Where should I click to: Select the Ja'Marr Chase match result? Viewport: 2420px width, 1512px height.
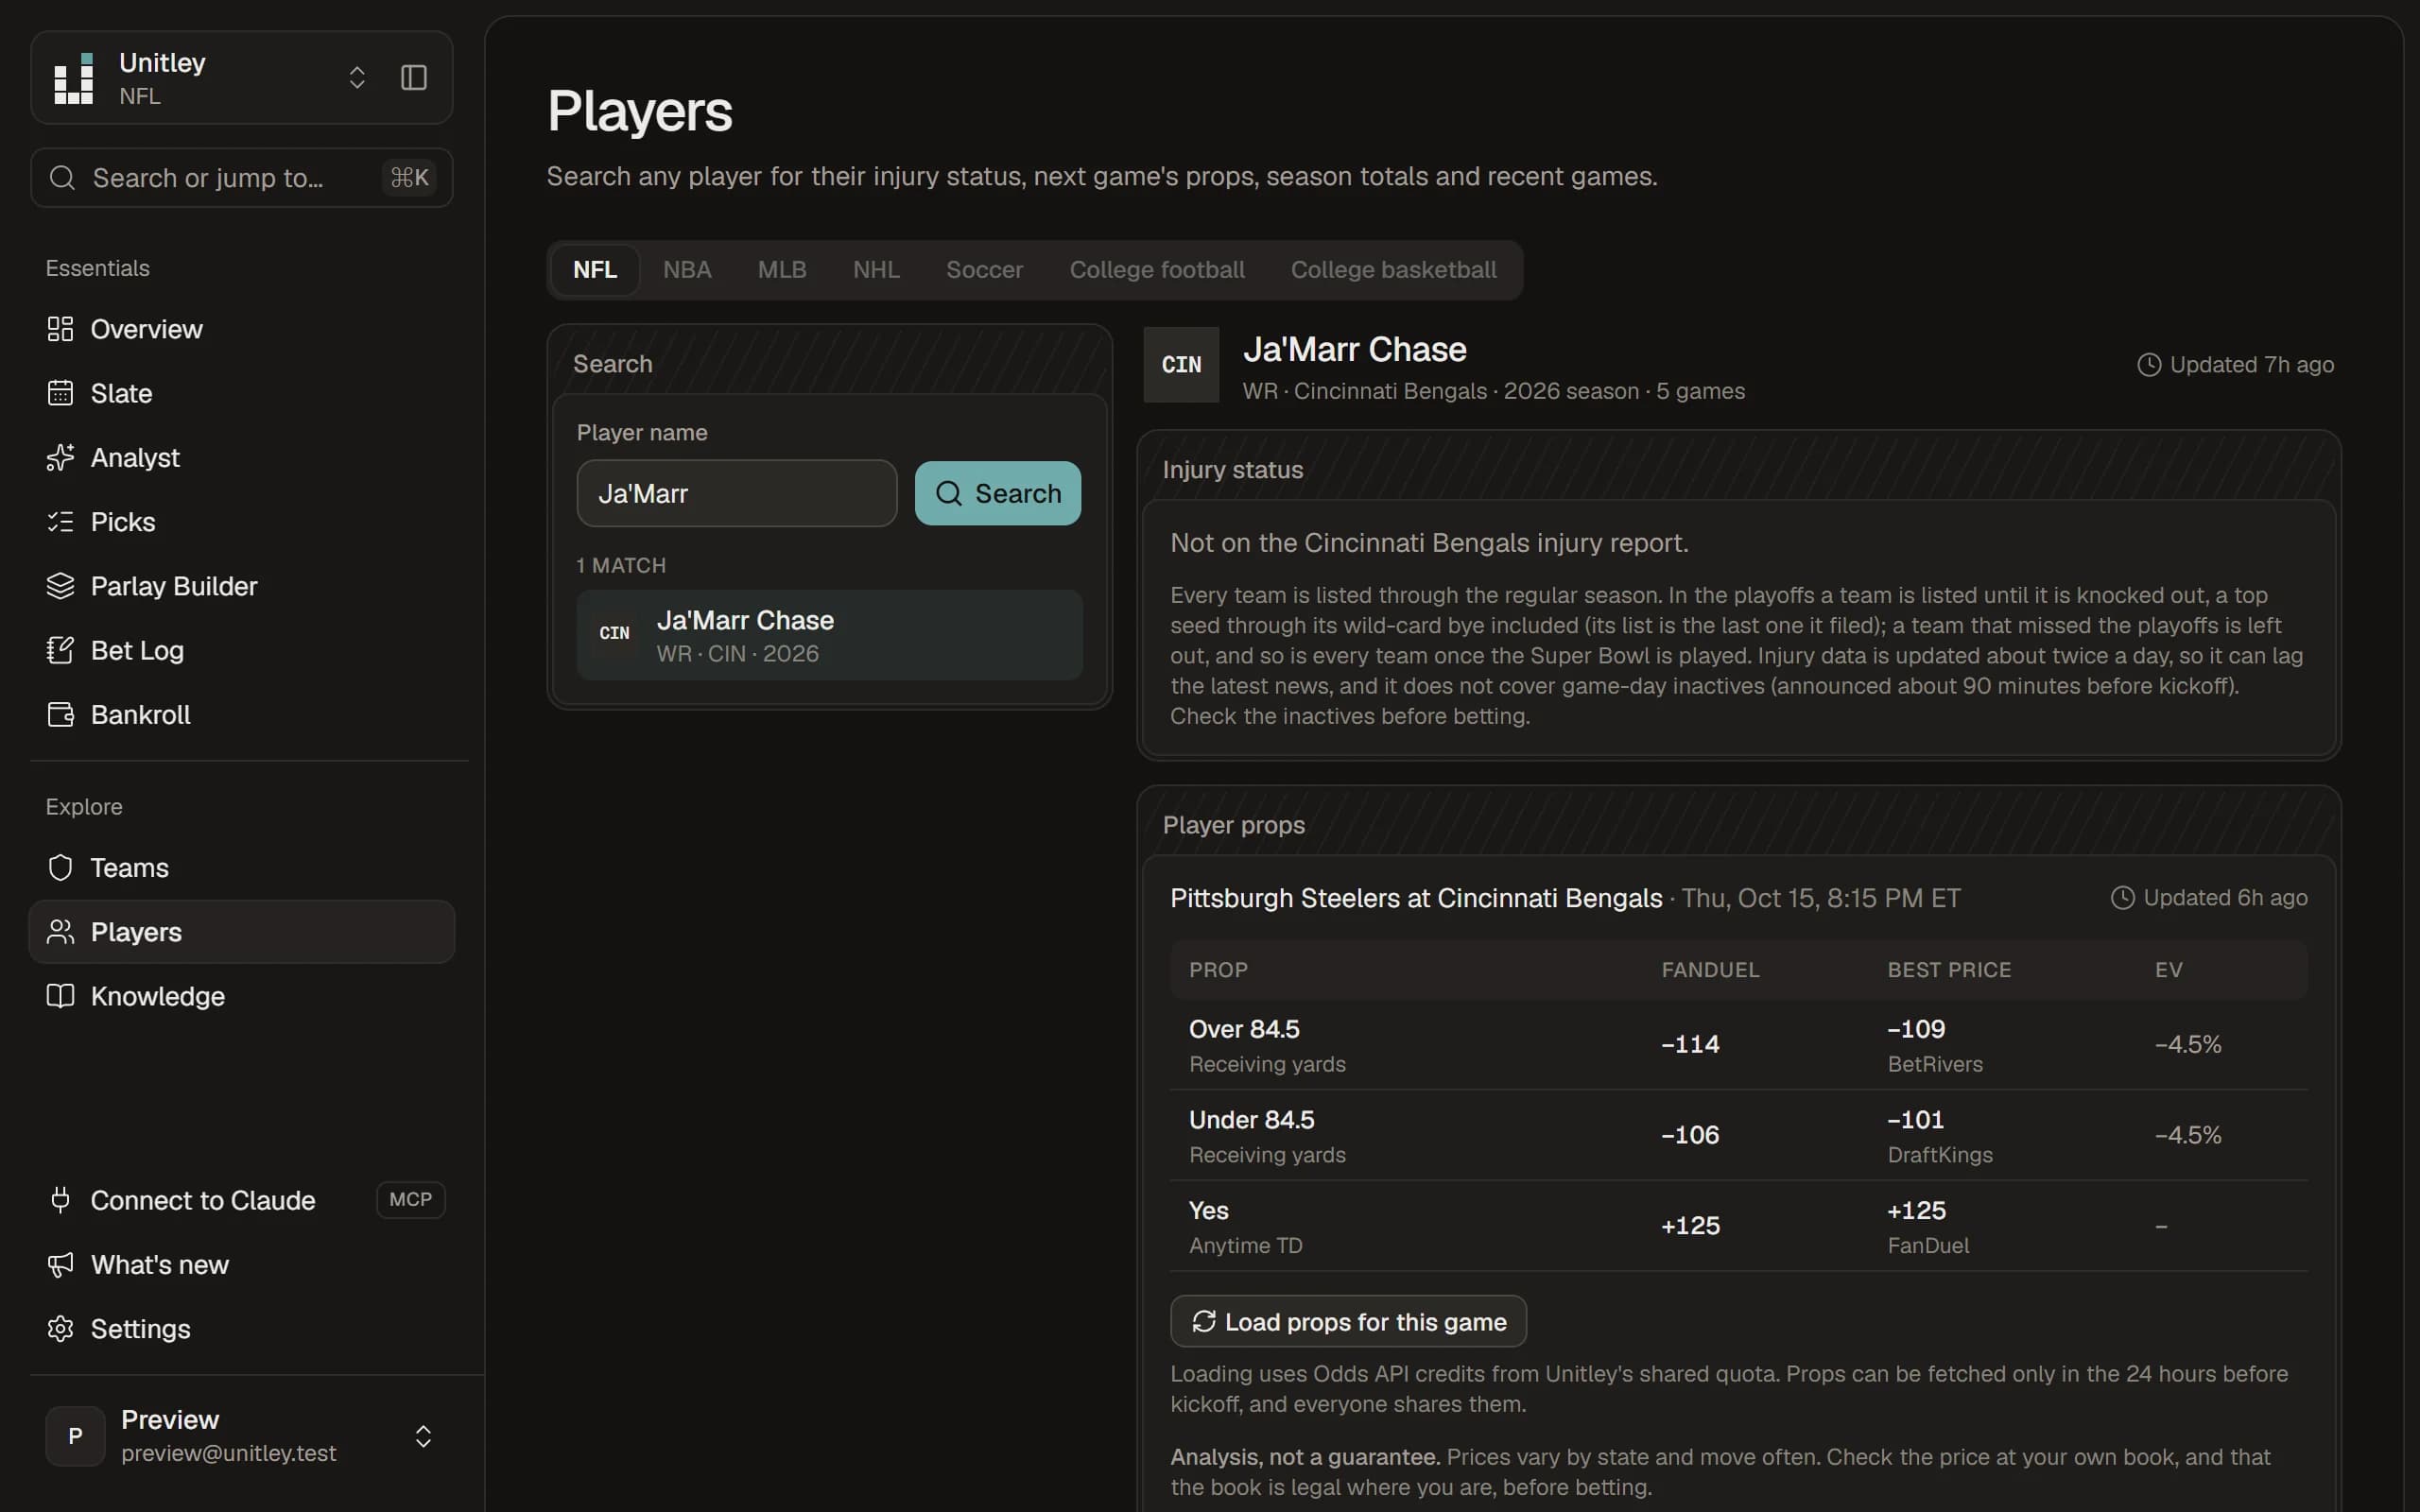(x=829, y=635)
